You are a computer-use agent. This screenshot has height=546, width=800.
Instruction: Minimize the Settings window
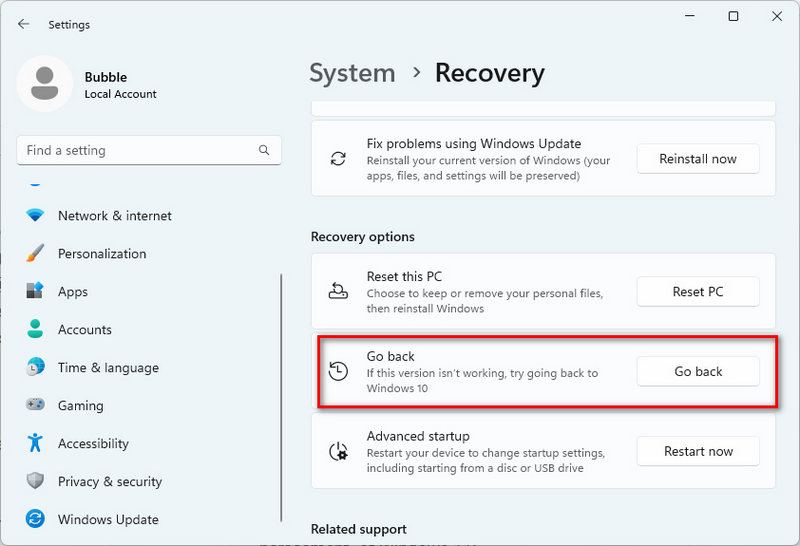689,16
